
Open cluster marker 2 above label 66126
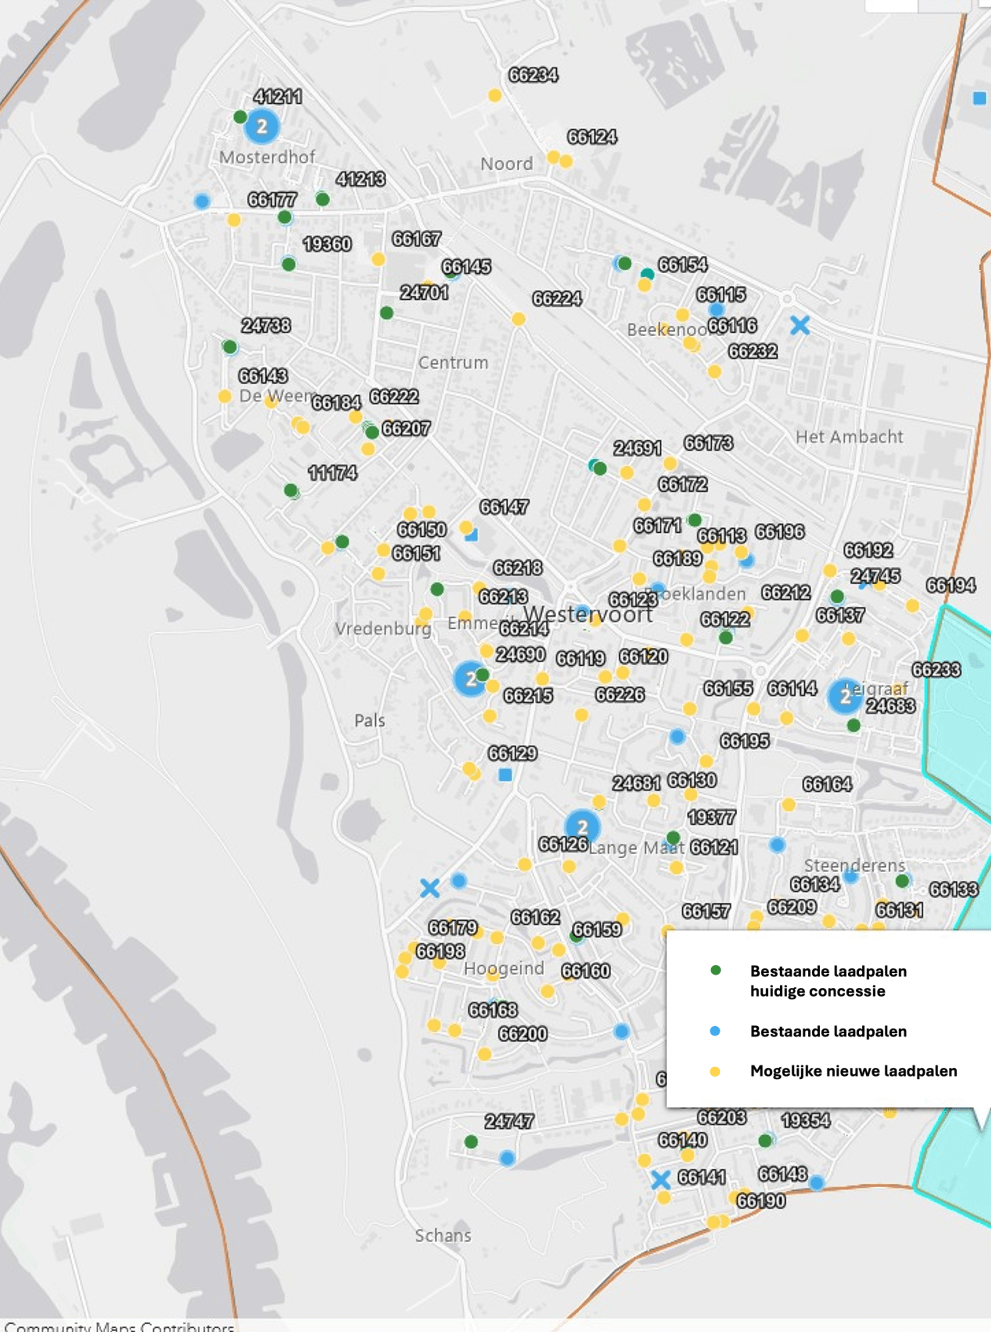(x=582, y=827)
